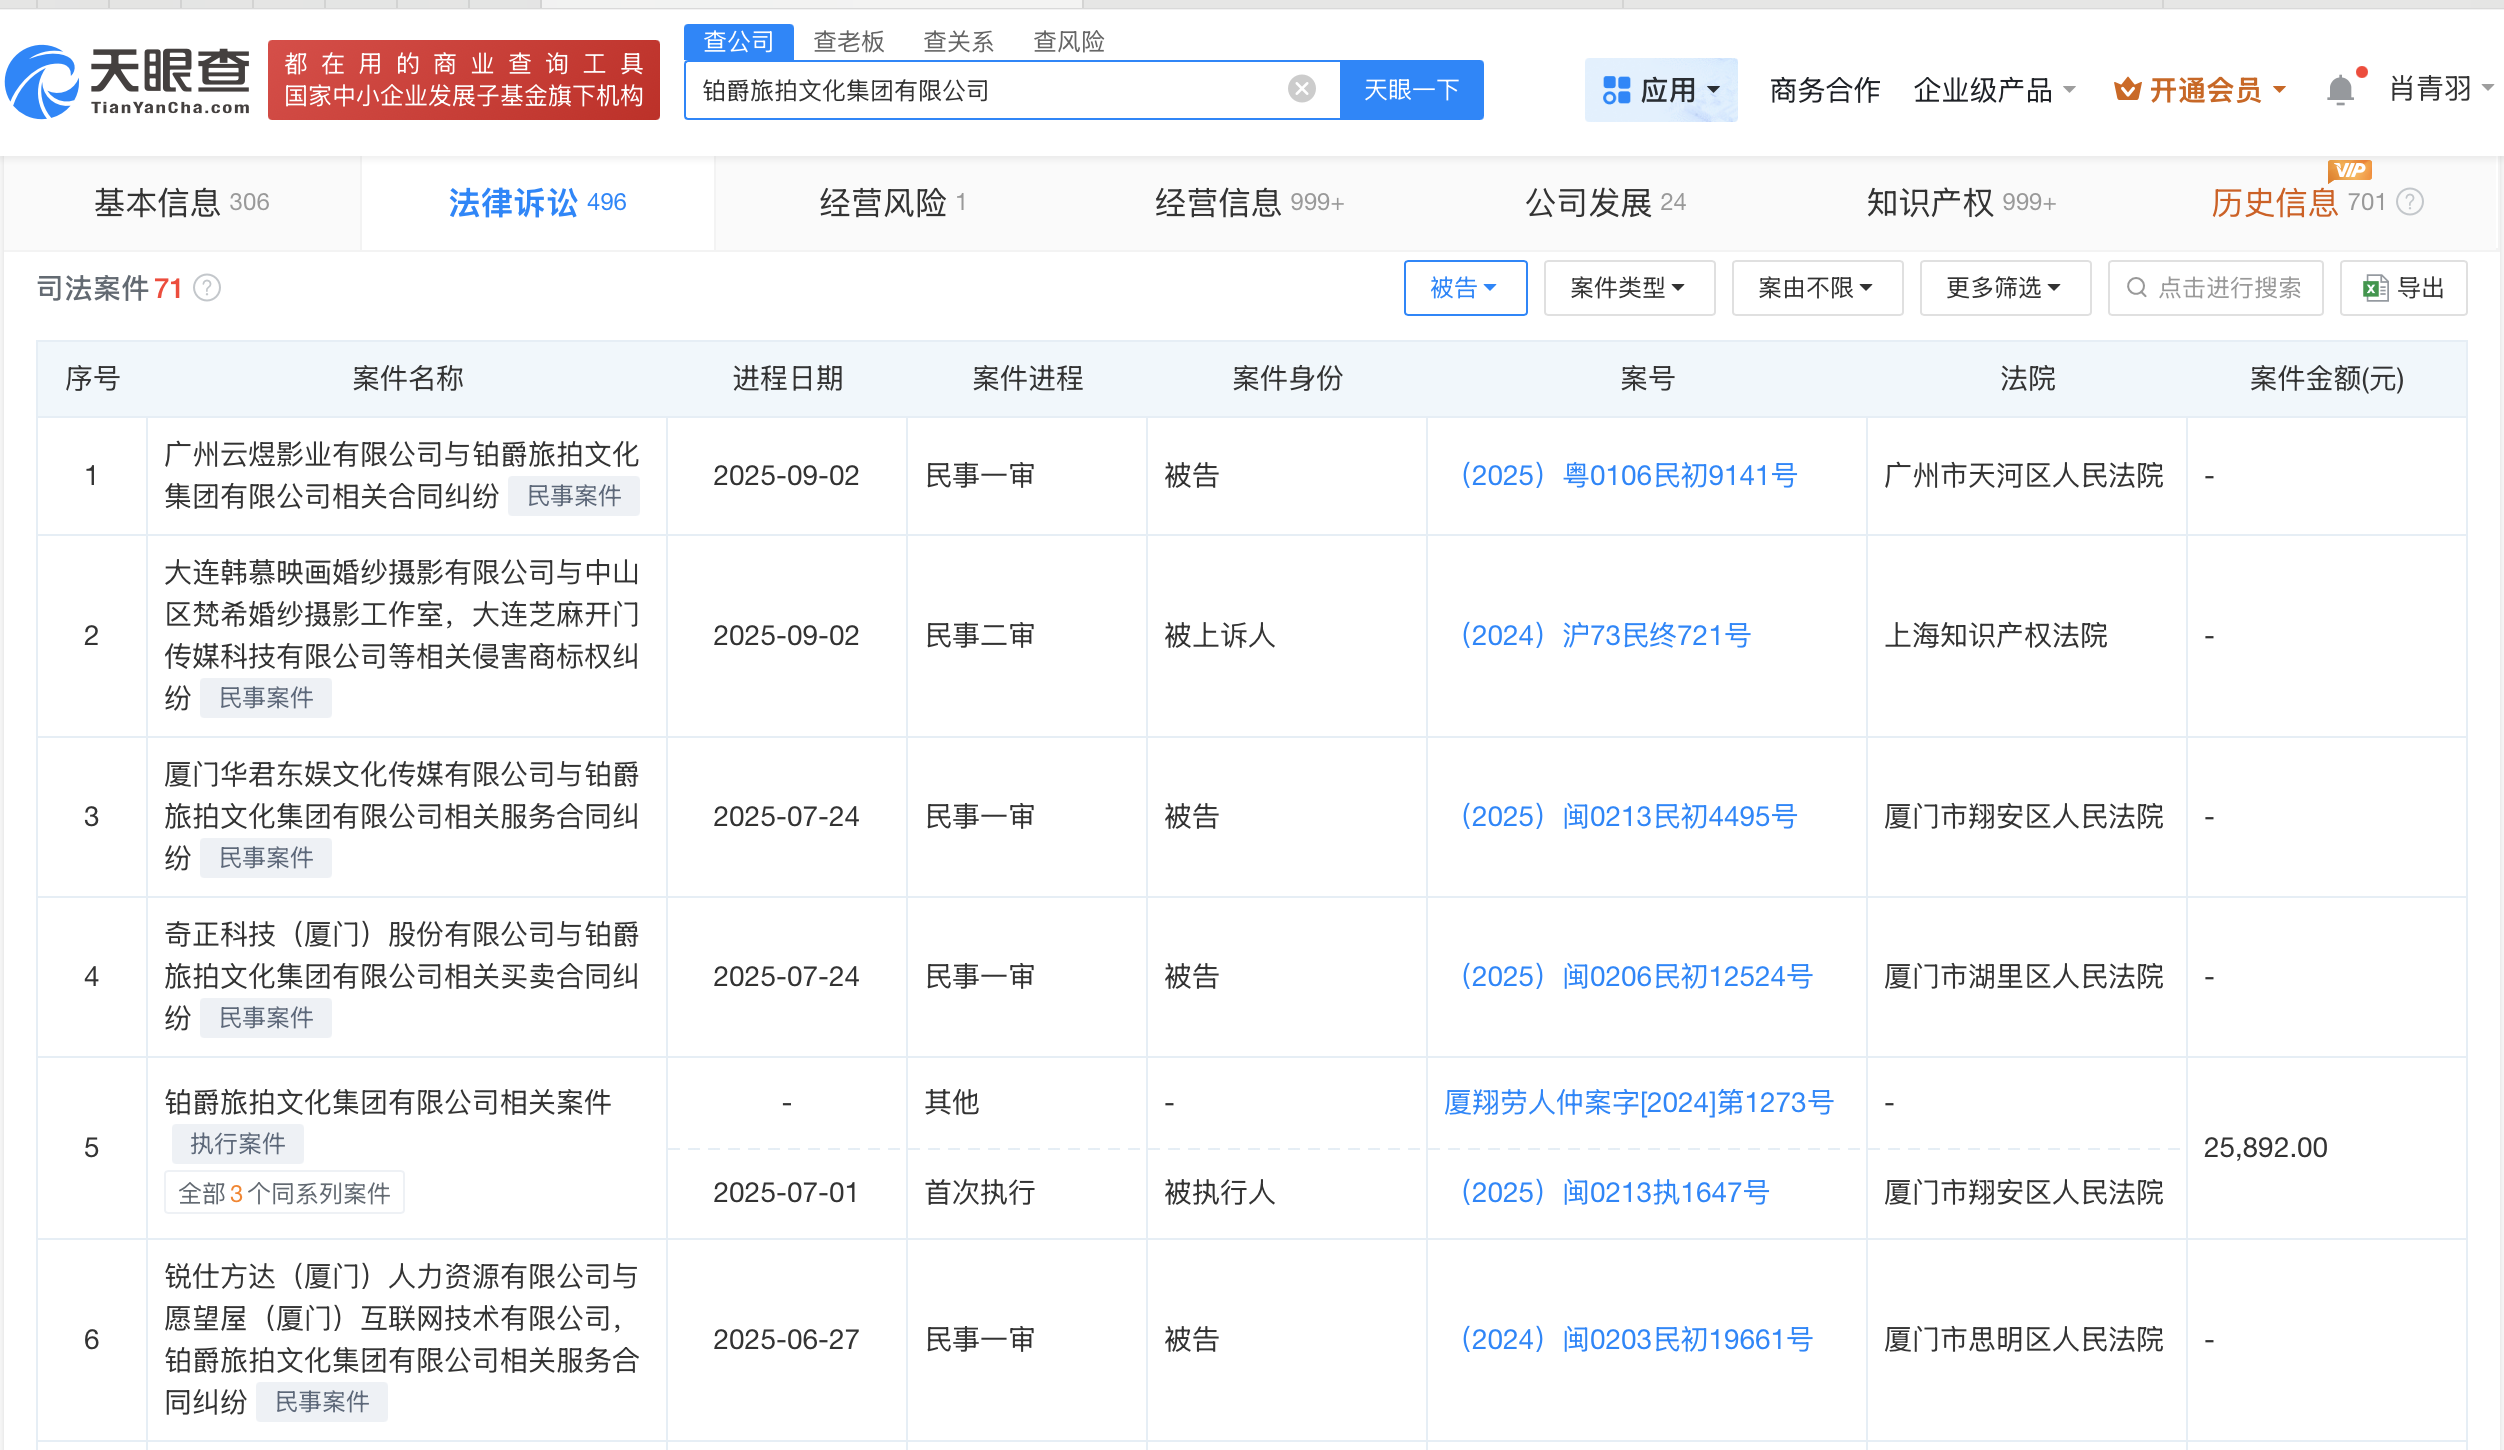This screenshot has height=1450, width=2504.
Task: Click 厦门市湖里区人民法院 court cell
Action: [x=2023, y=976]
